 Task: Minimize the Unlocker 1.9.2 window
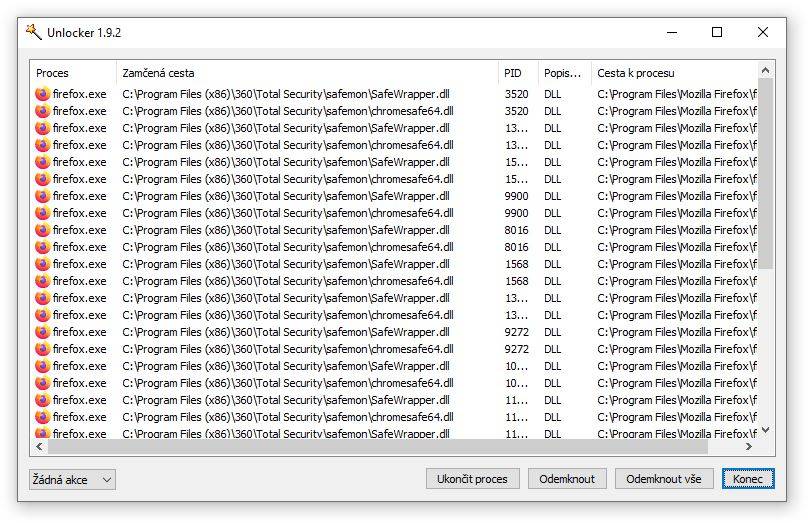672,32
